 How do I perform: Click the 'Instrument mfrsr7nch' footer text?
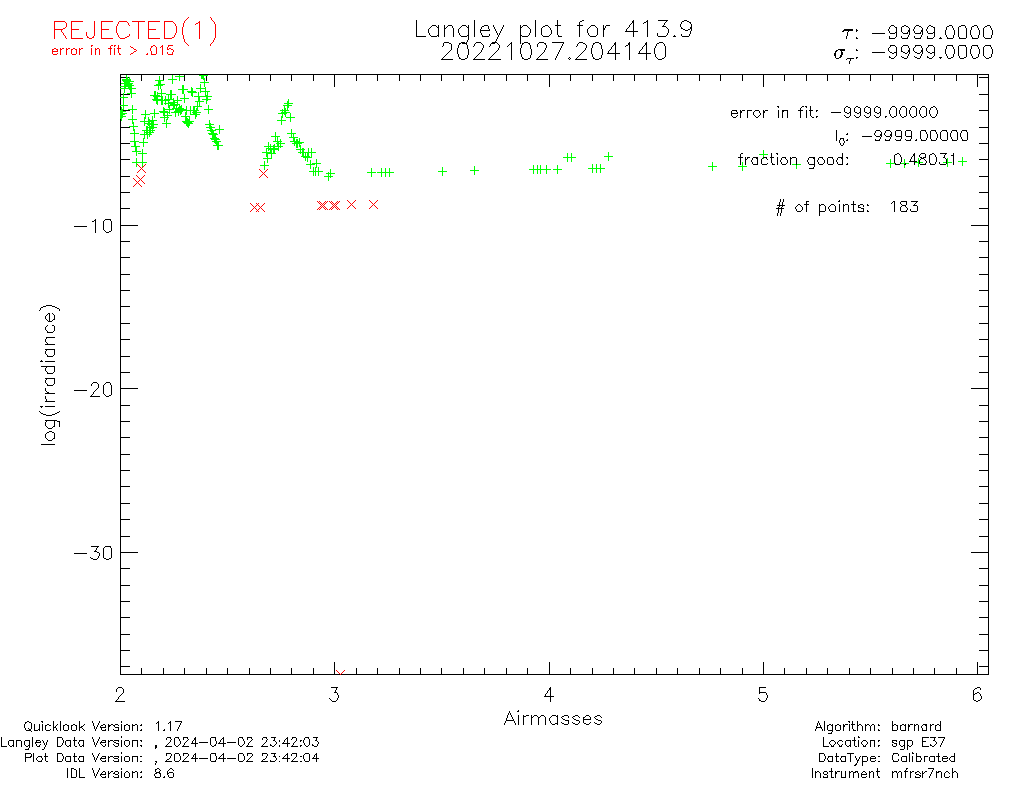tap(870, 773)
